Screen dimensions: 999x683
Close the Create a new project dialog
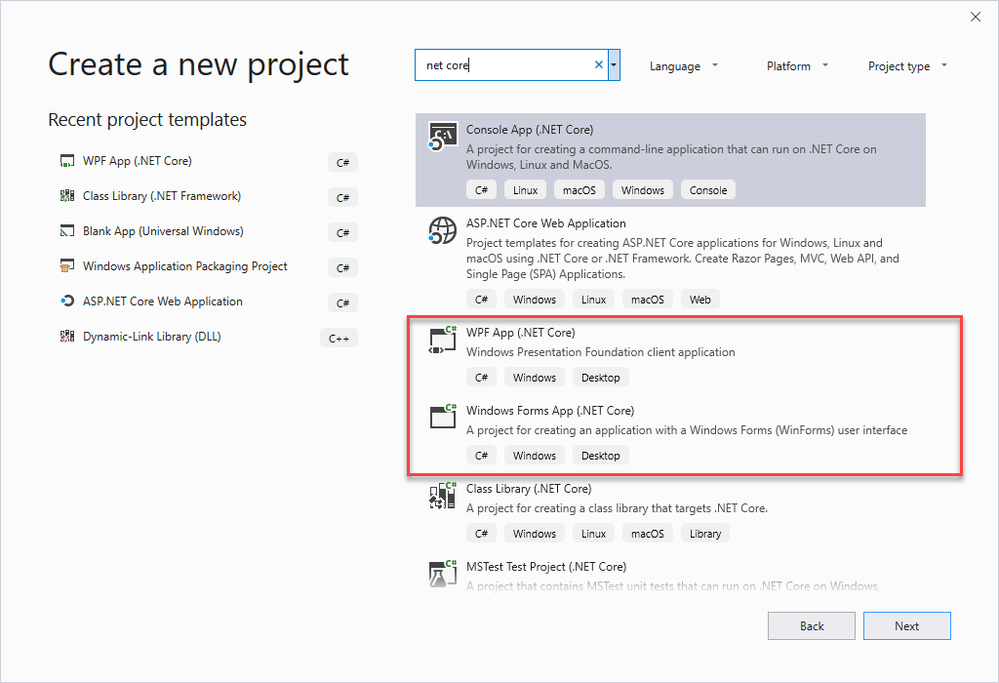975,16
